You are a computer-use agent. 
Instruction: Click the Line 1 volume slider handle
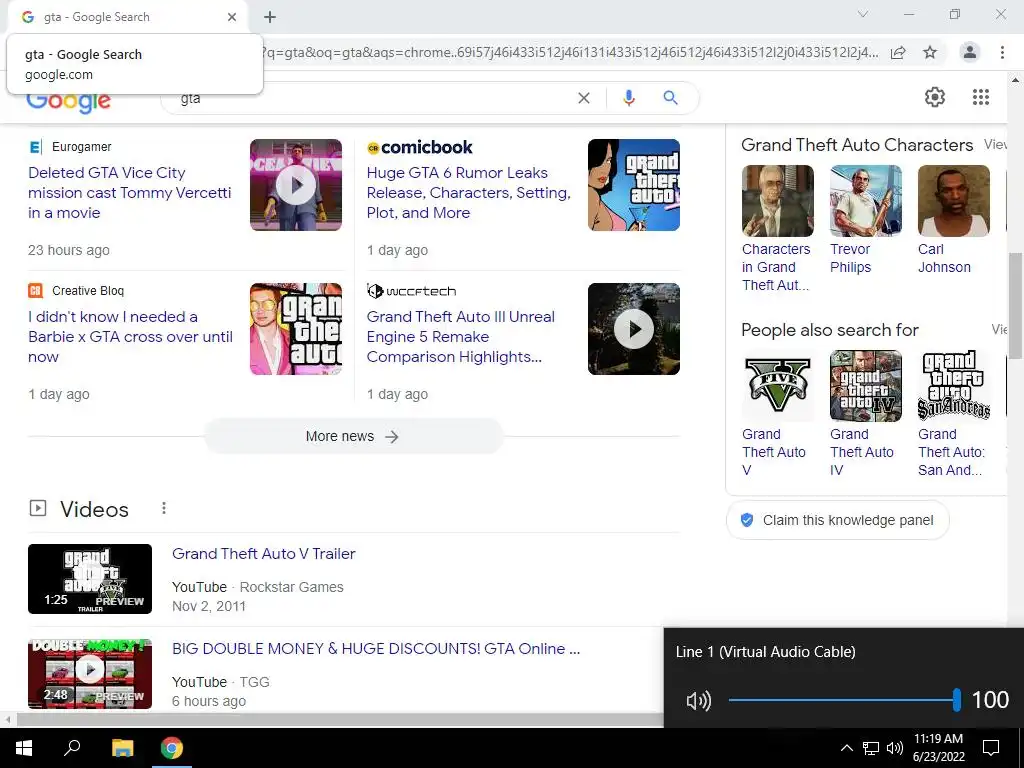tap(957, 700)
